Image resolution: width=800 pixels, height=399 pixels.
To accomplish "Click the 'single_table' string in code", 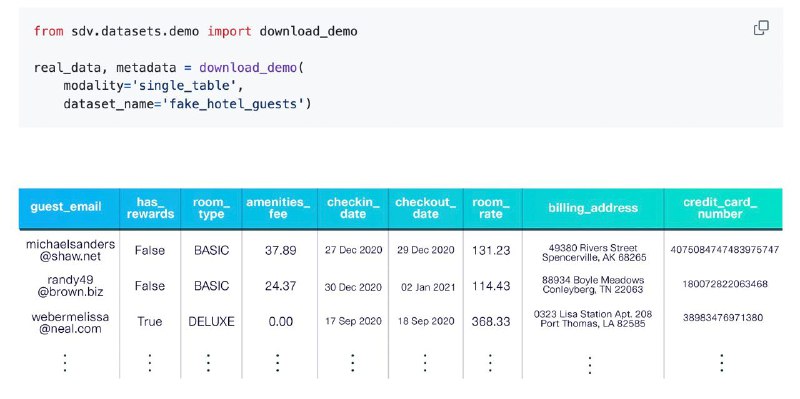I will click(x=185, y=86).
